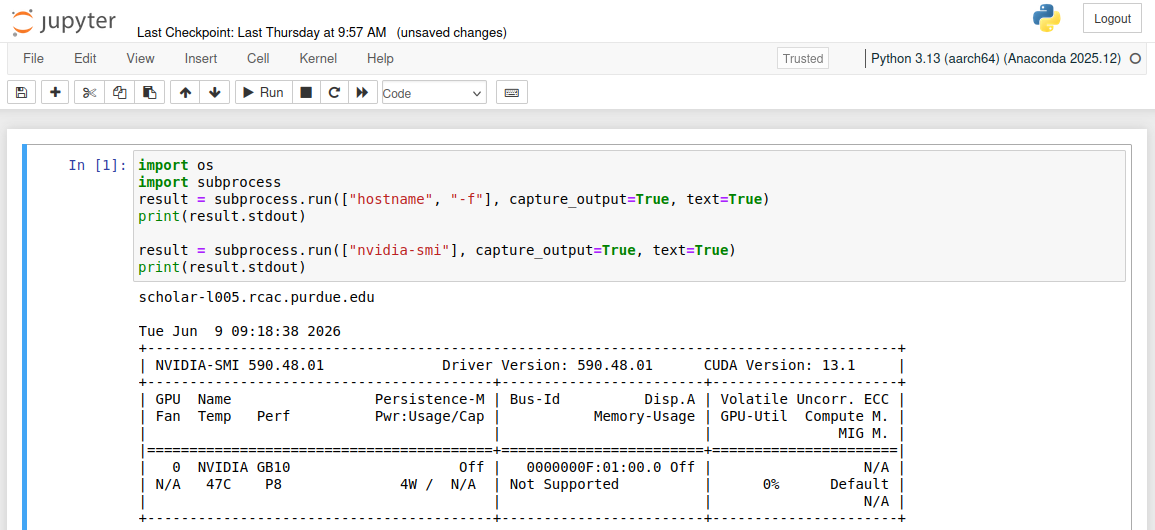This screenshot has height=530, width=1155.
Task: Open the File menu
Action: [x=33, y=59]
